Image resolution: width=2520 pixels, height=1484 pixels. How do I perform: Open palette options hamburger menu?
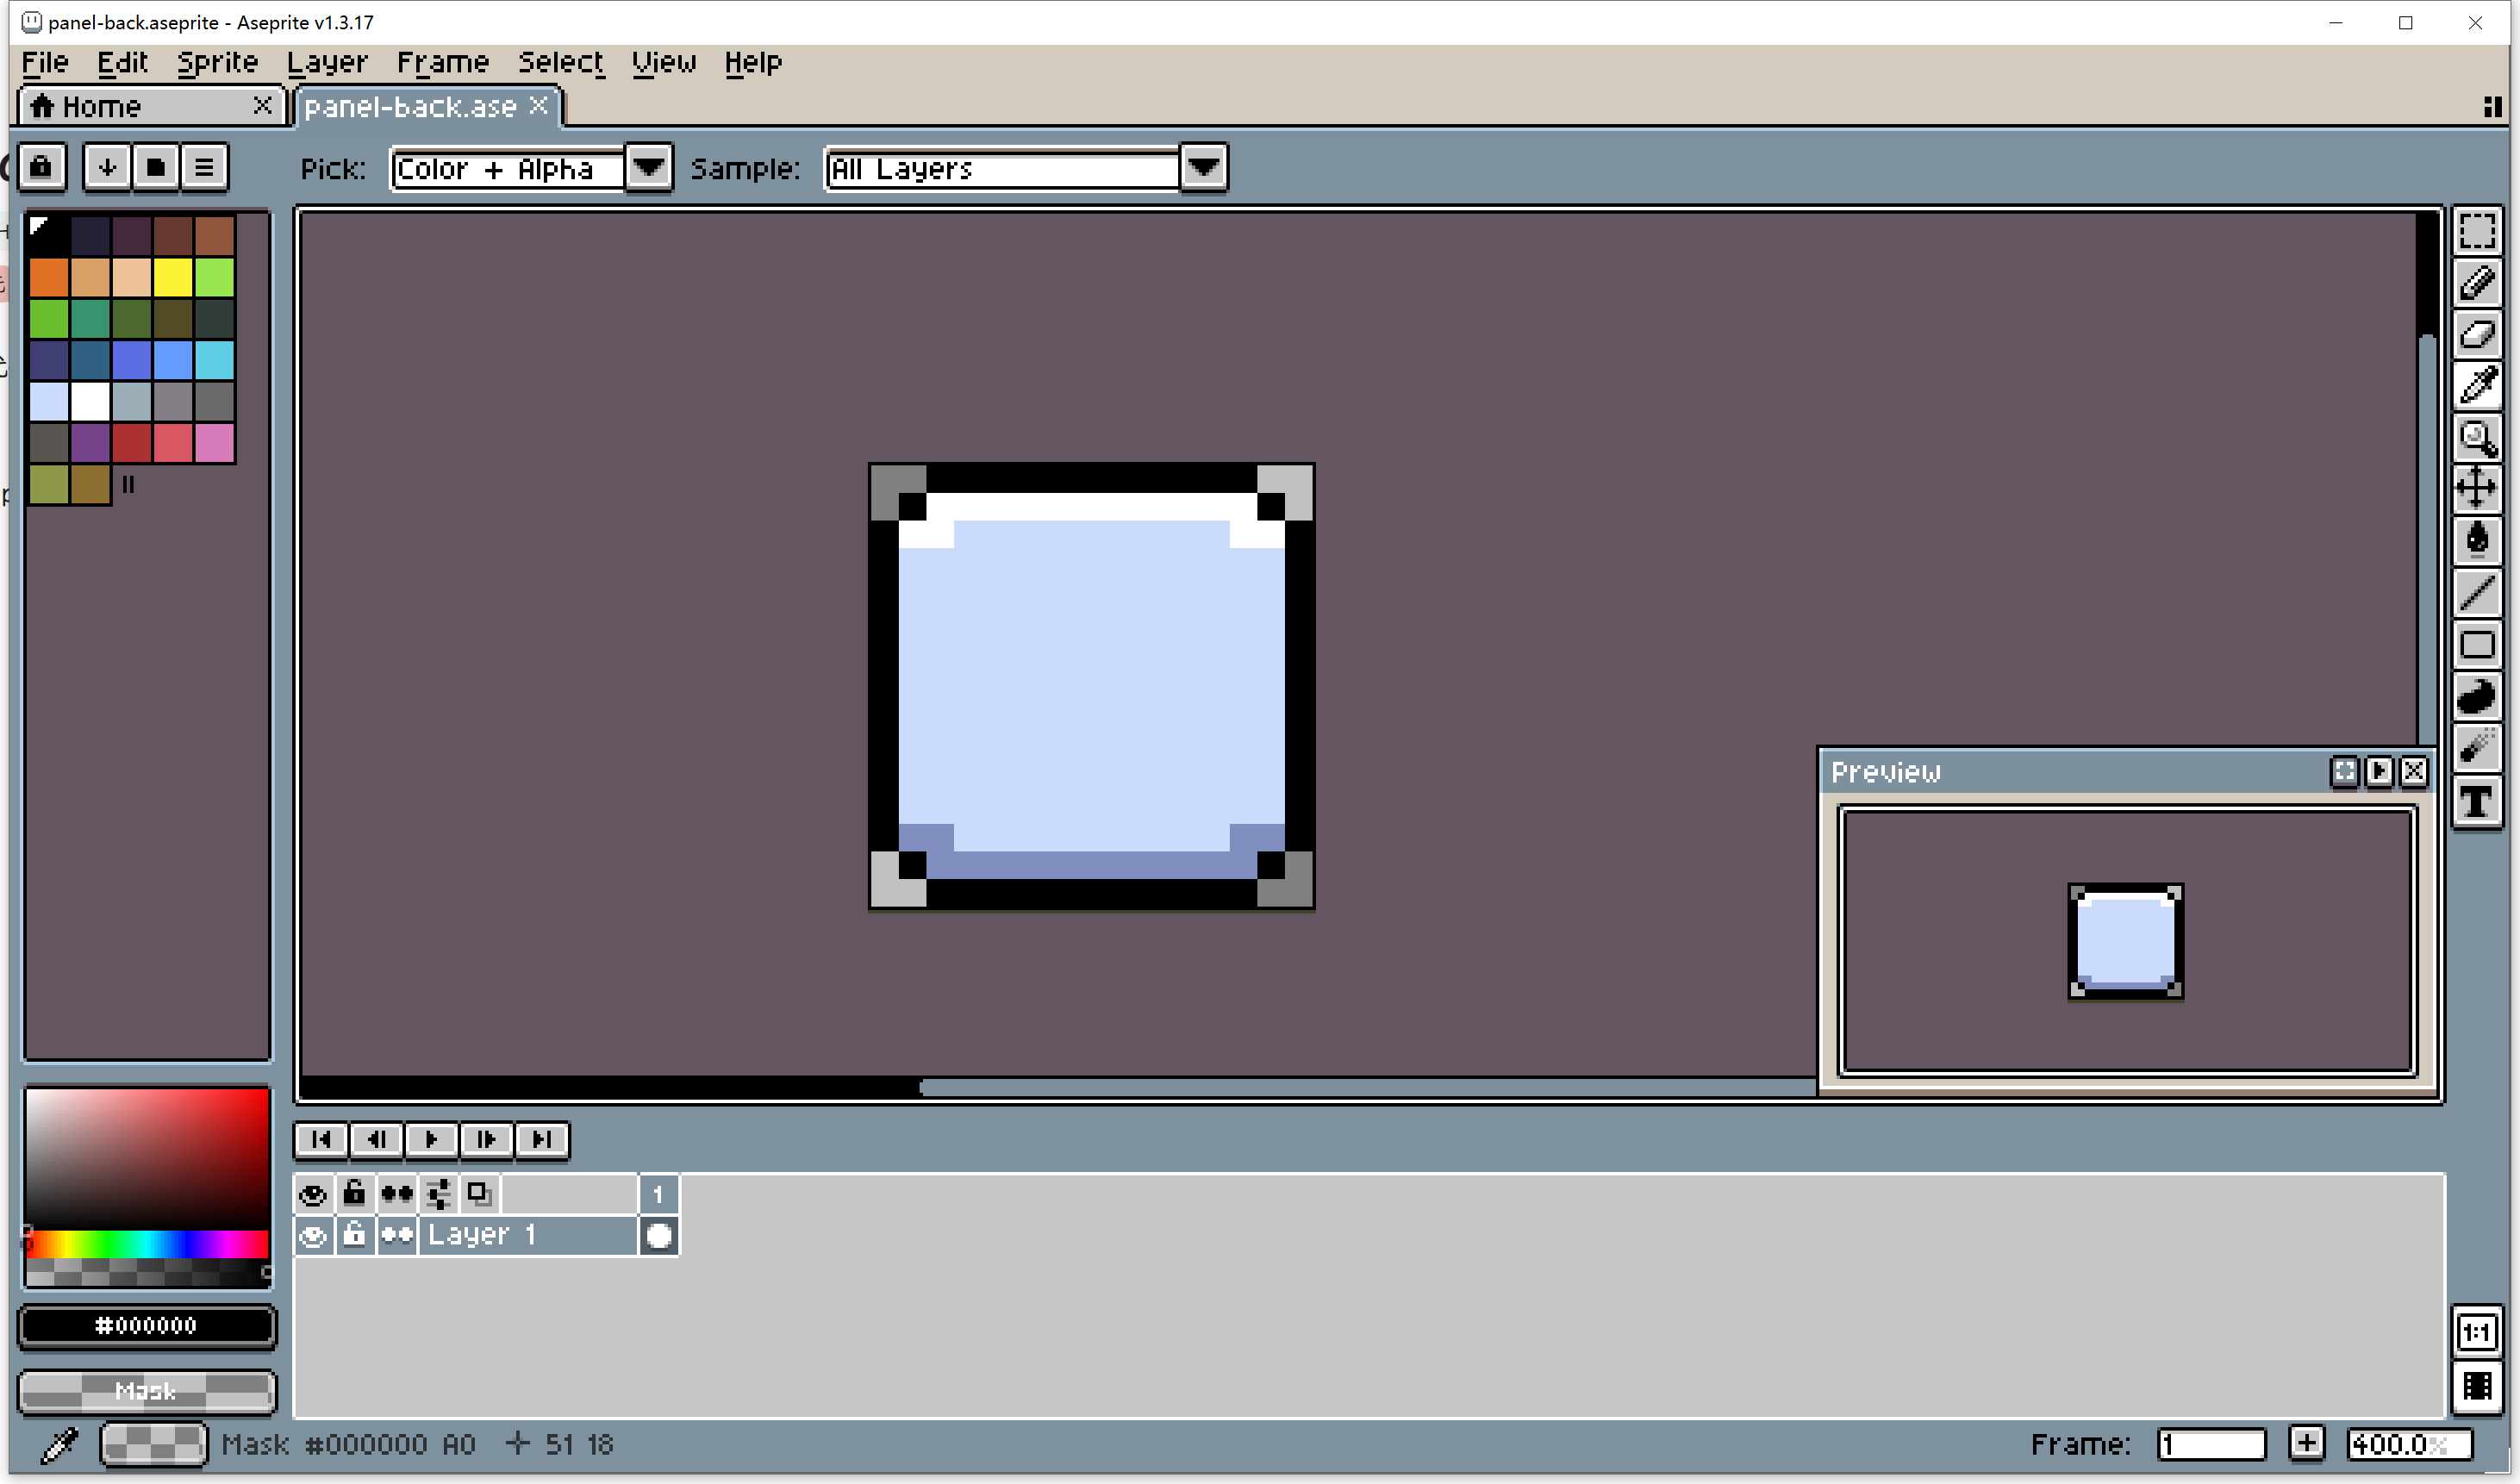tap(204, 167)
